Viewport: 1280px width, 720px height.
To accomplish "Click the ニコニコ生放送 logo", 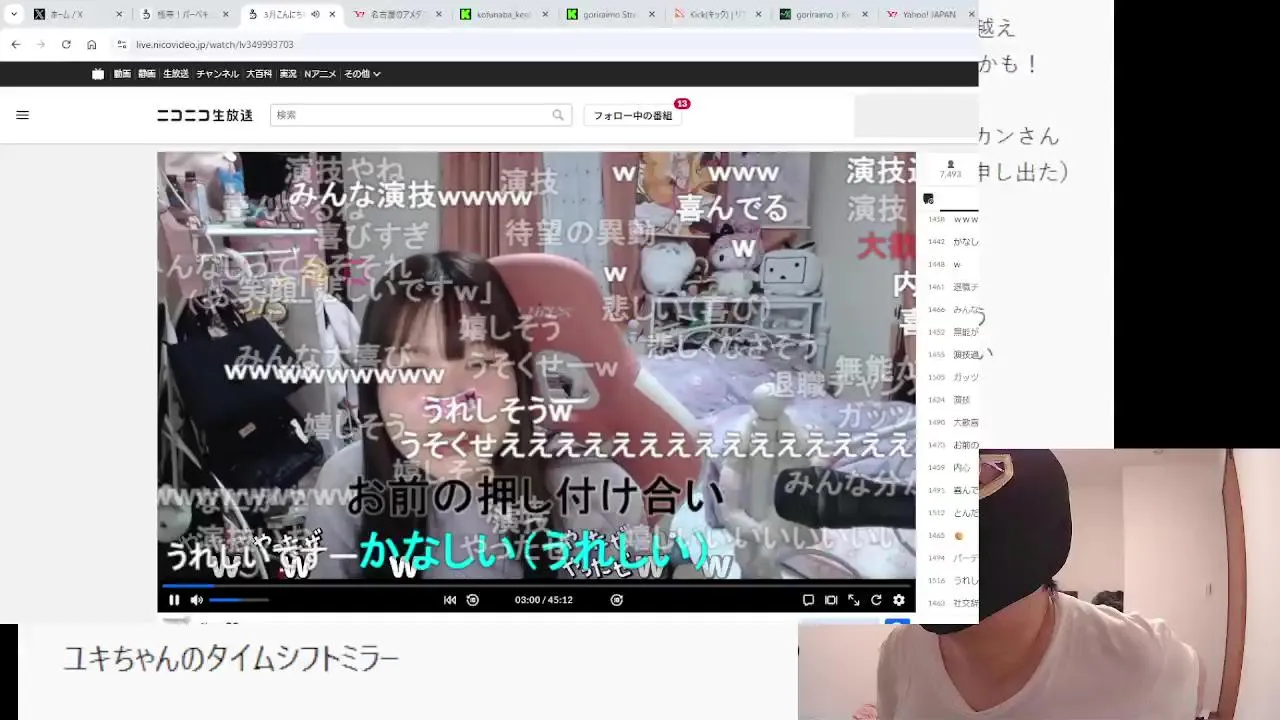I will point(205,115).
